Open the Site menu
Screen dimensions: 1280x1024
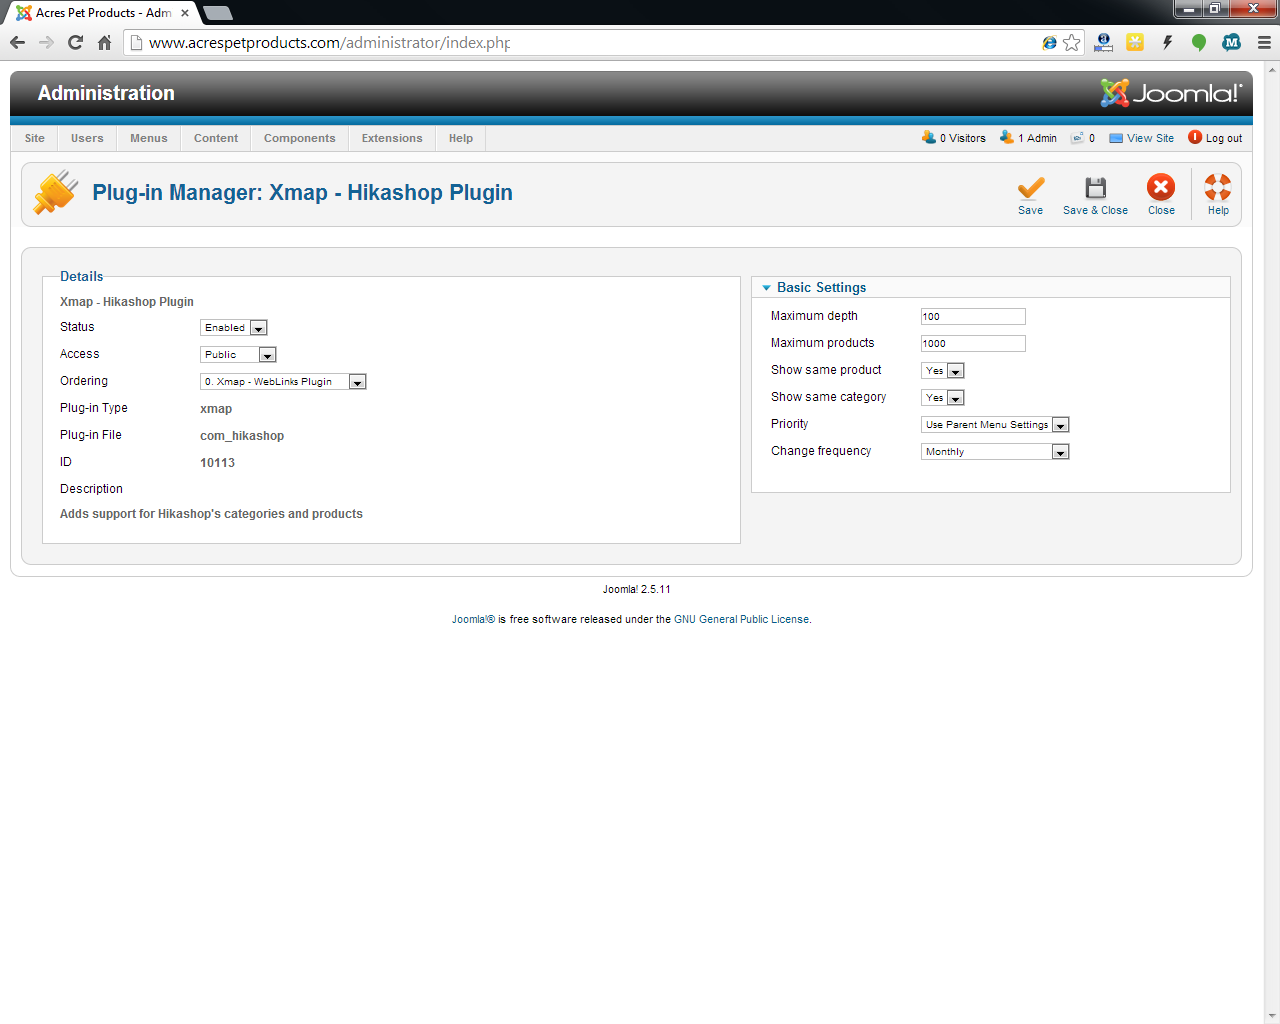click(35, 138)
